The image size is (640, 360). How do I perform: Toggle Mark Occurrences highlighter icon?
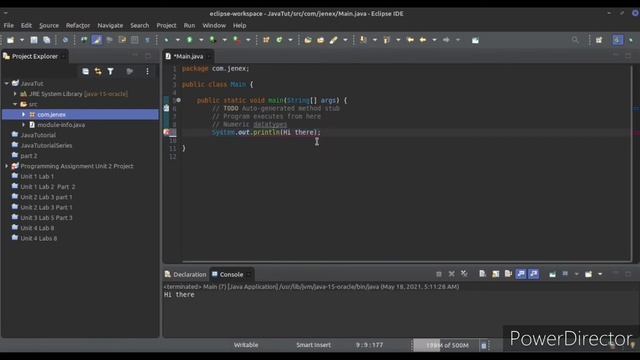point(97,40)
